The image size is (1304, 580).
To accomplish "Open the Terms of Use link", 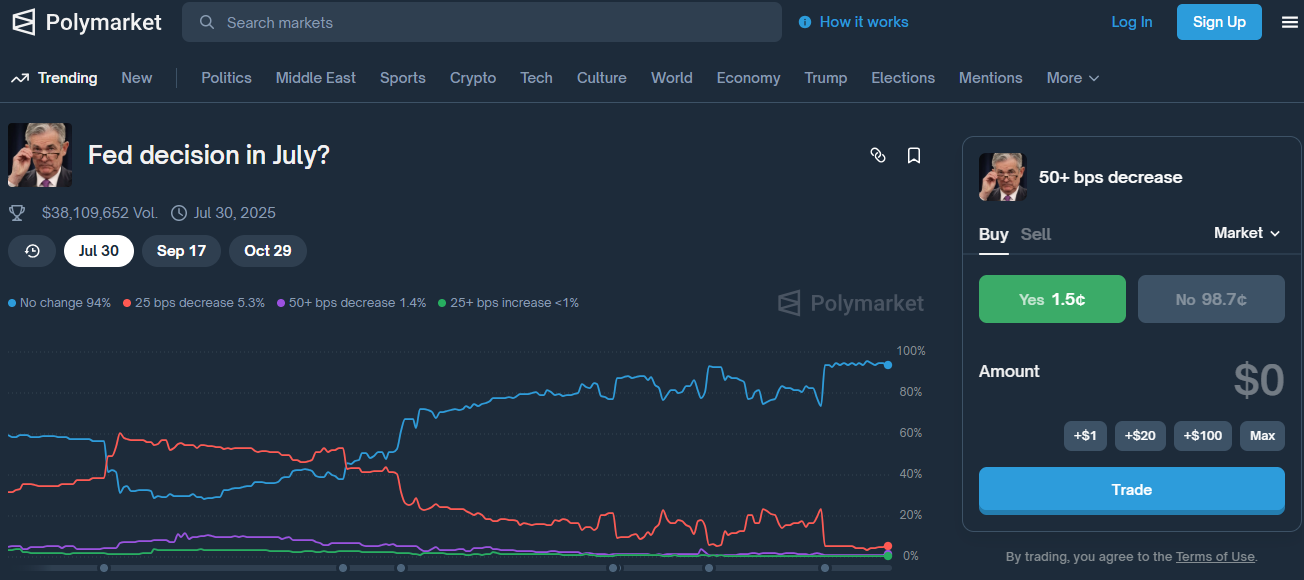I will pos(1215,557).
